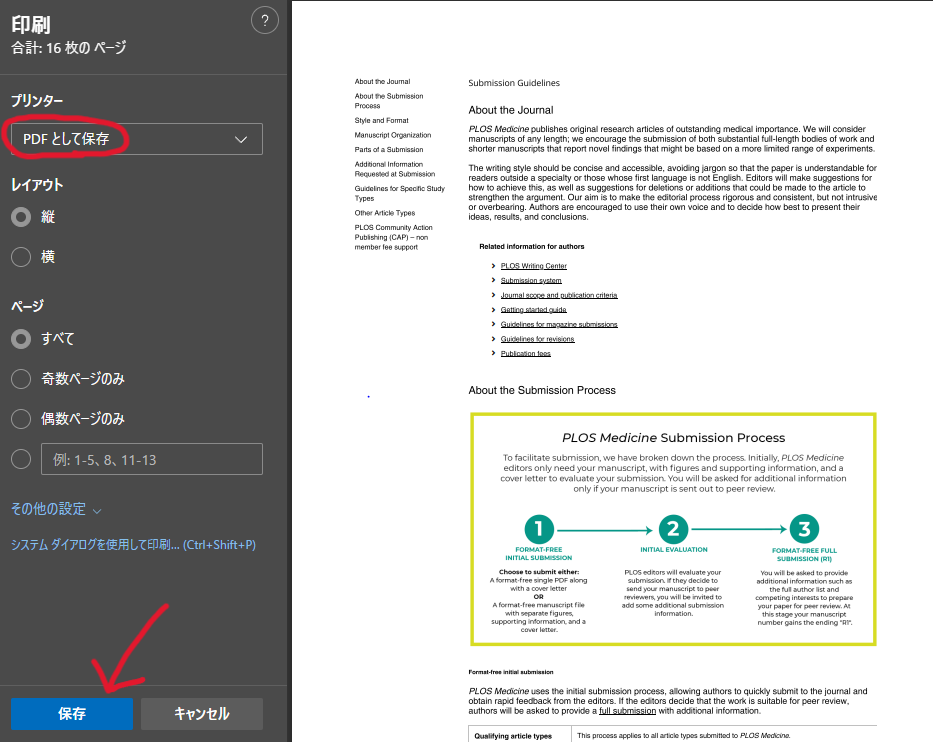This screenshot has height=742, width=933.
Task: Click the full submission link in preview text
Action: point(627,711)
